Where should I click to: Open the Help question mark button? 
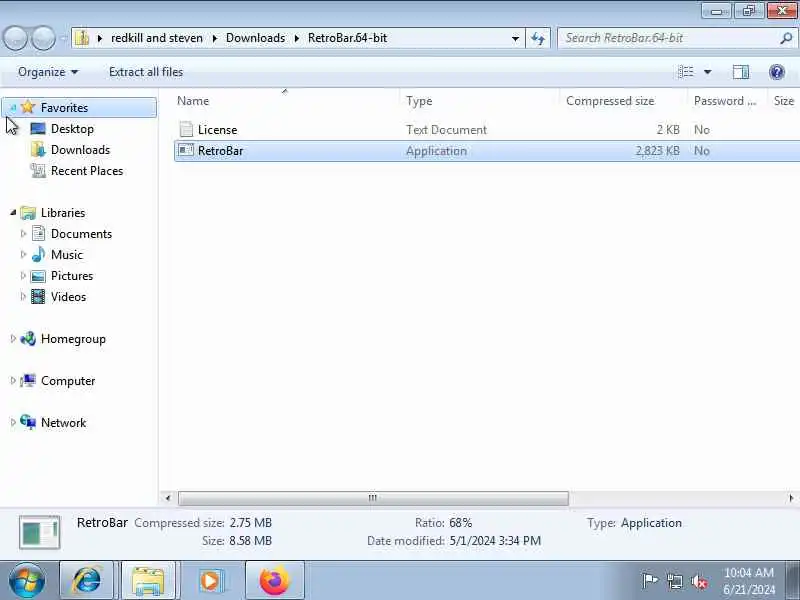coord(777,72)
